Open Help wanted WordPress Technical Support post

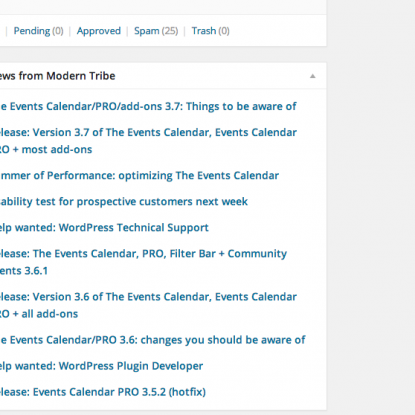coord(104,227)
